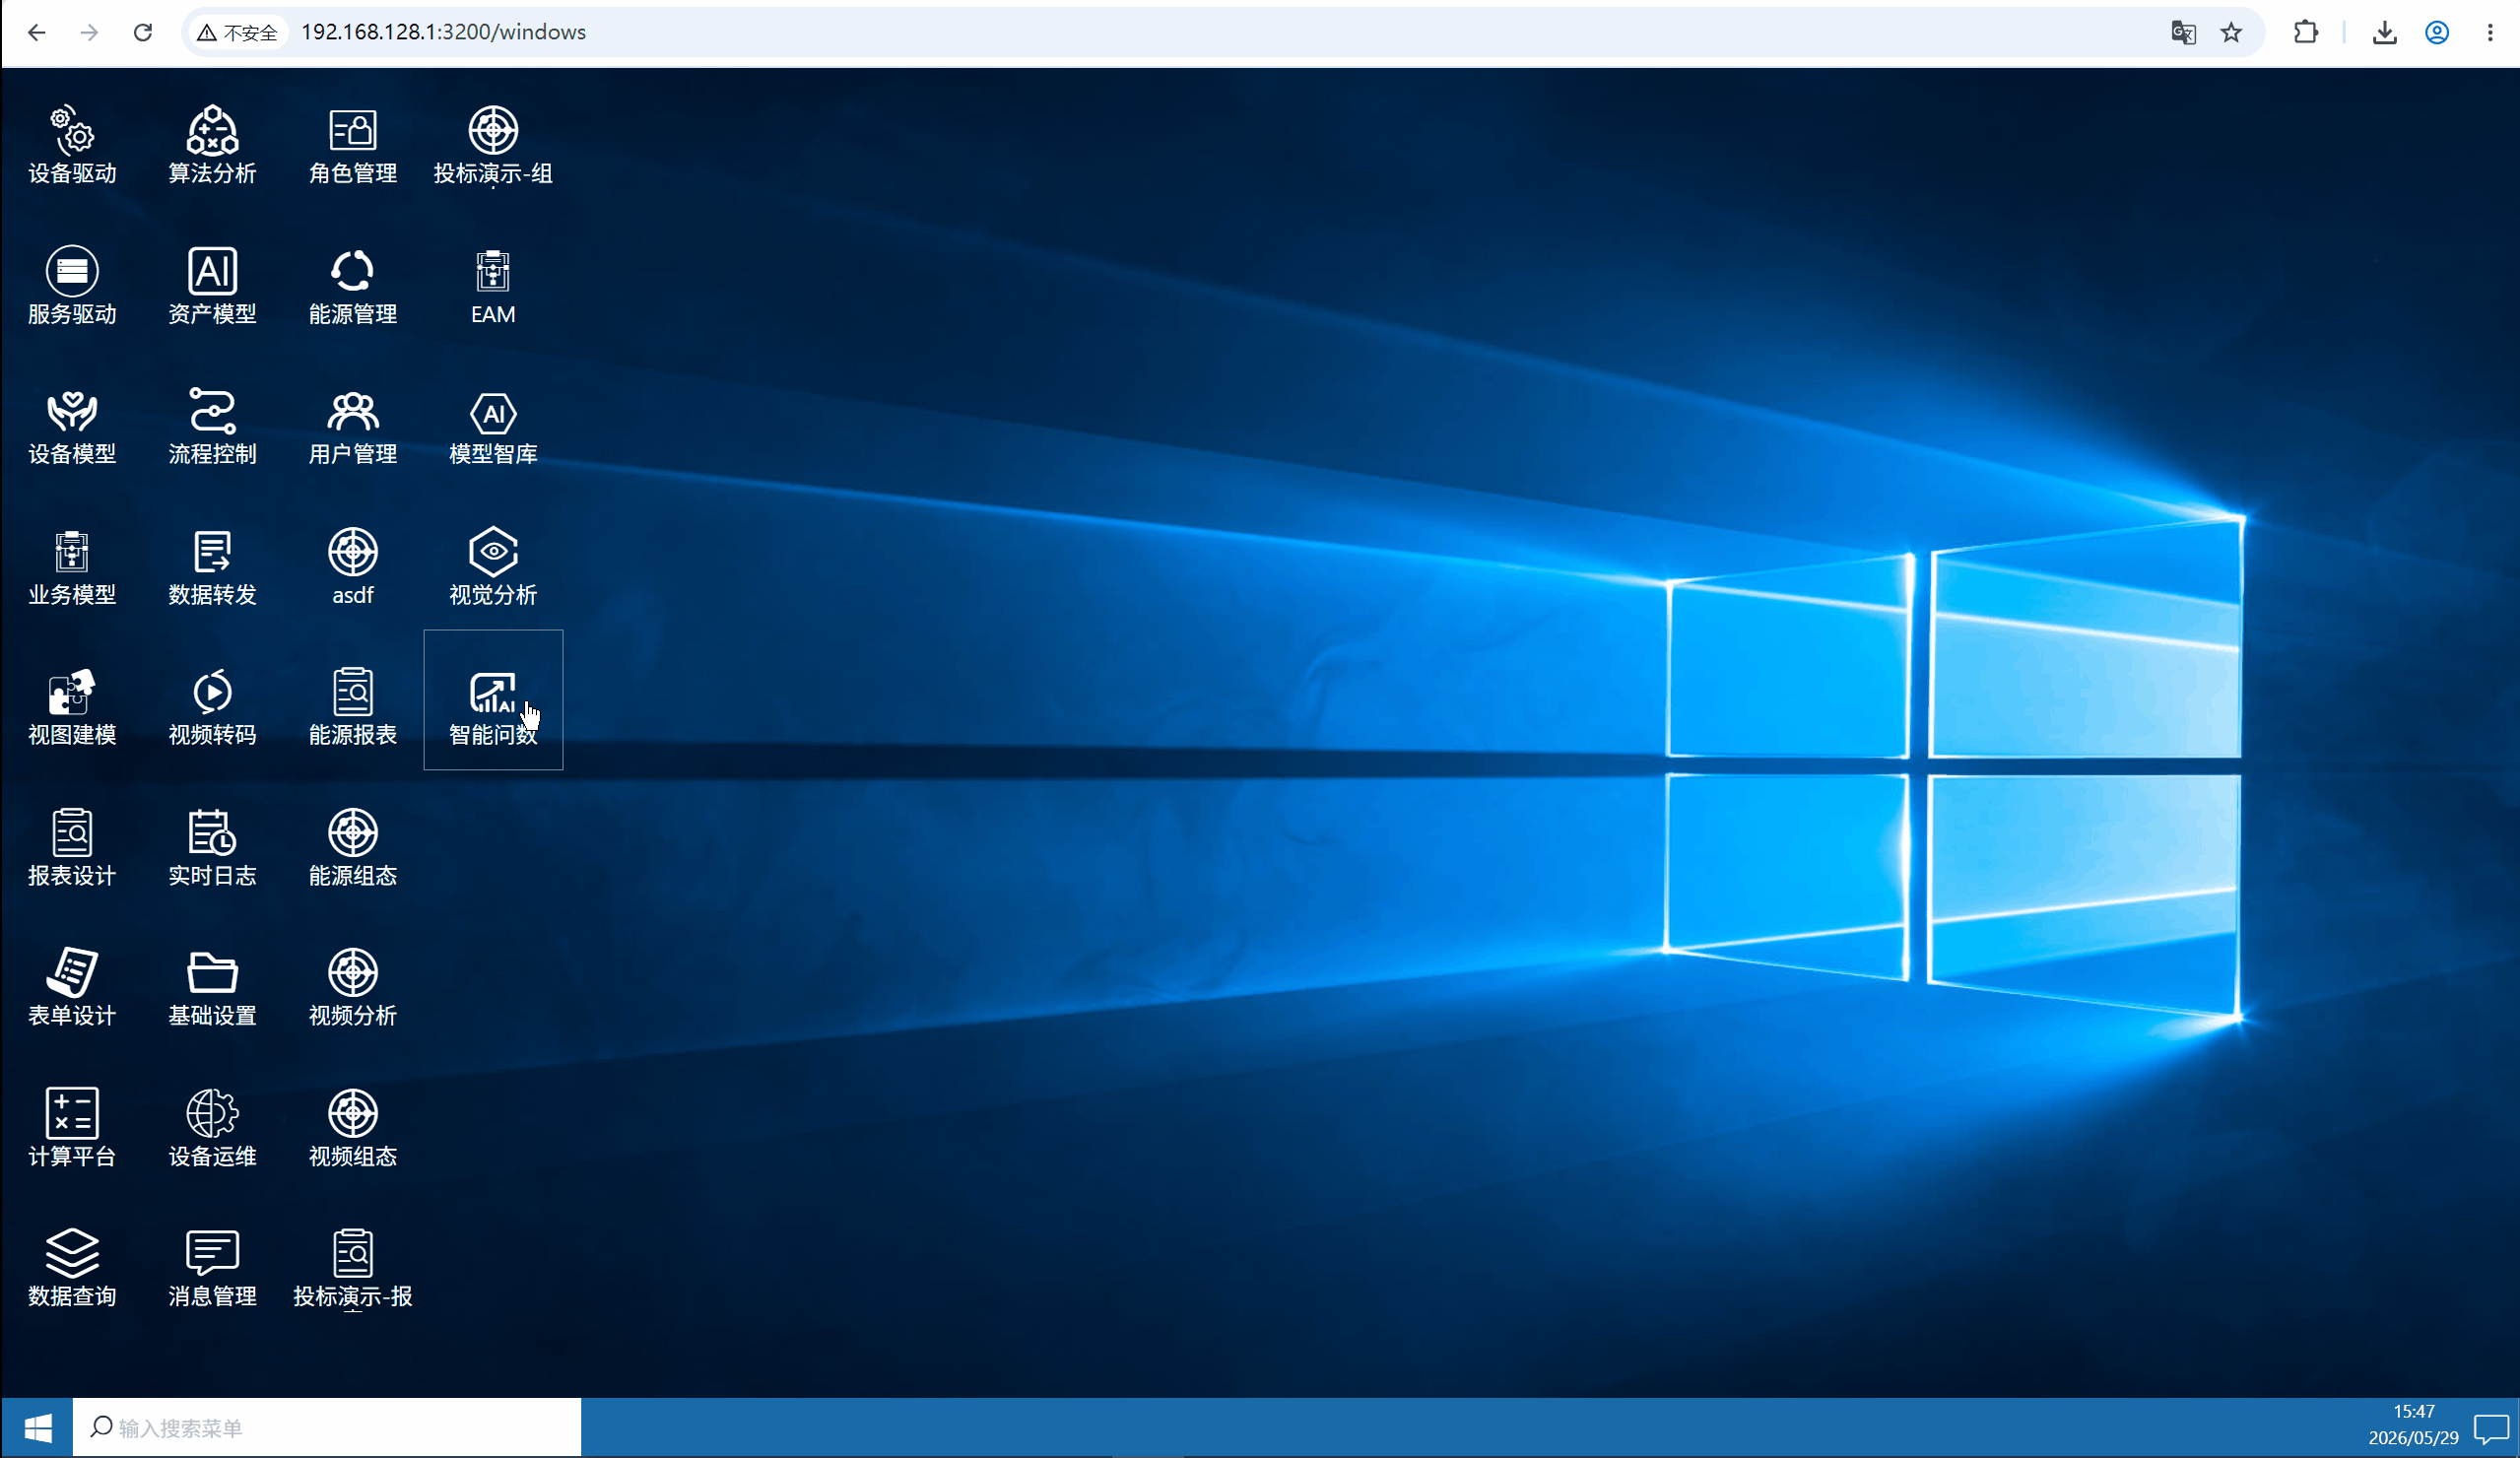Click the browser back arrow
This screenshot has width=2520, height=1458.
click(37, 32)
